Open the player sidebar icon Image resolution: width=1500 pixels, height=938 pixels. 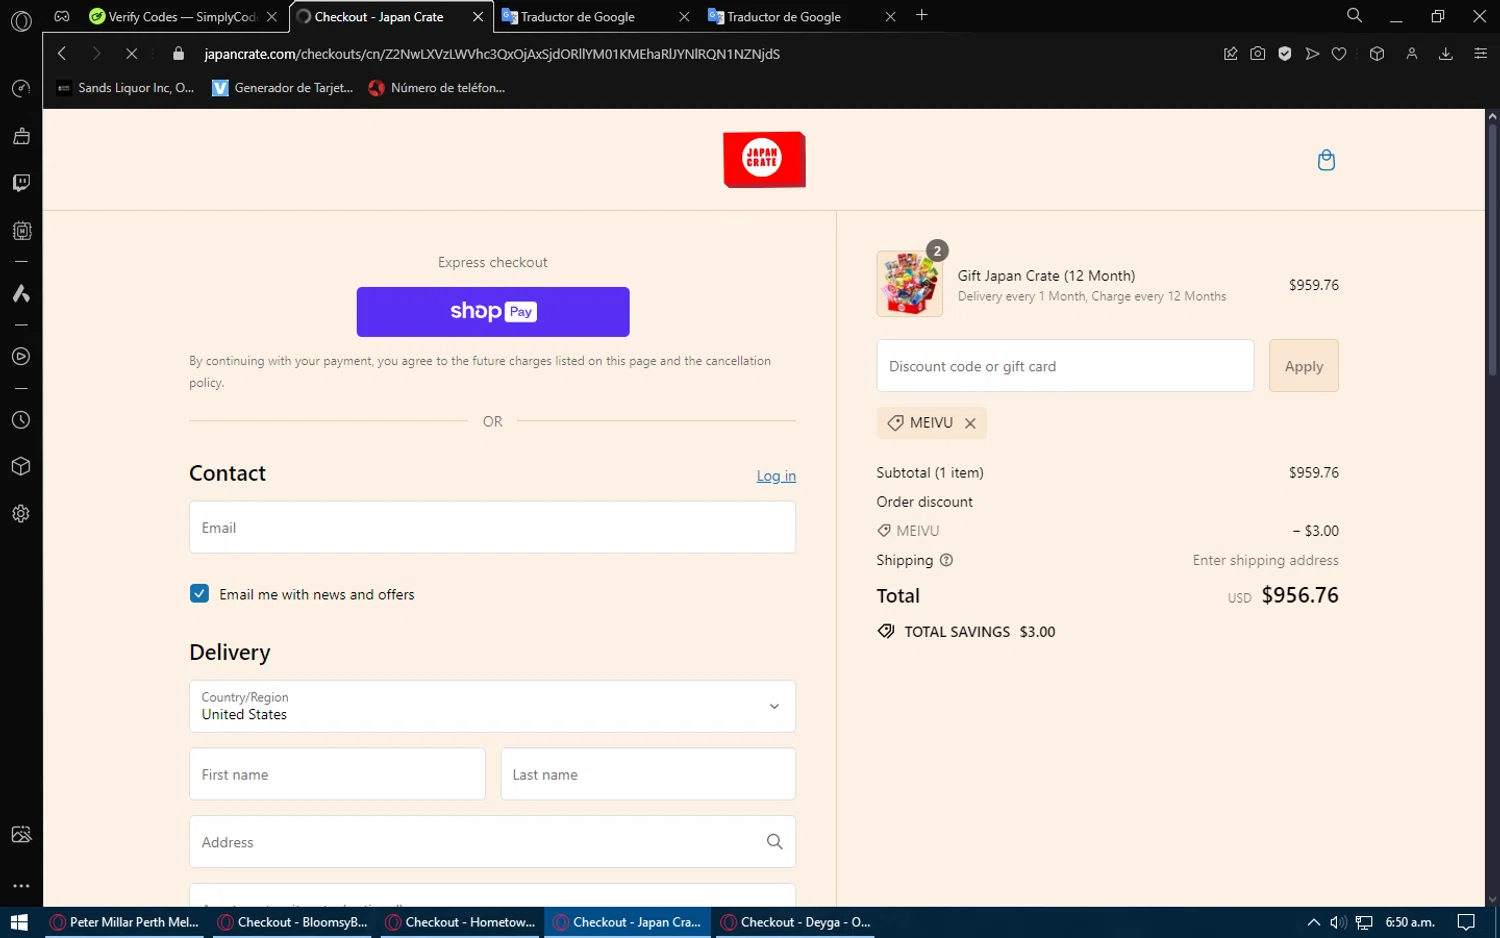click(x=21, y=357)
